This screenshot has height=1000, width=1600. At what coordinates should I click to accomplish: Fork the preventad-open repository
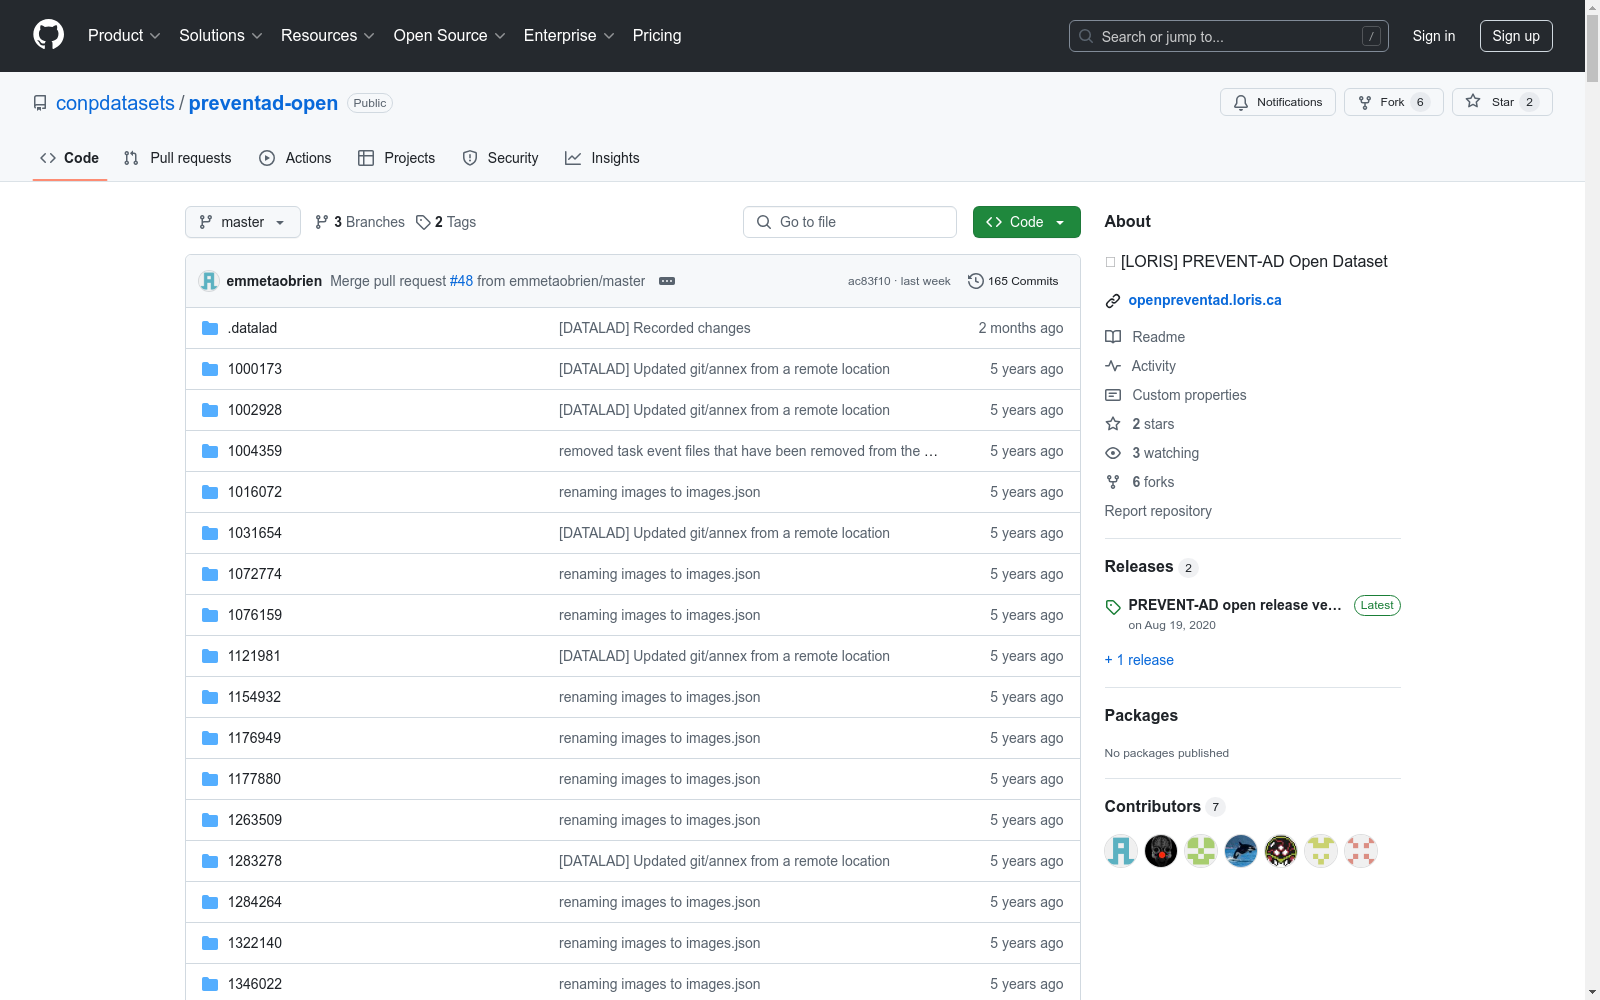pyautogui.click(x=1393, y=102)
